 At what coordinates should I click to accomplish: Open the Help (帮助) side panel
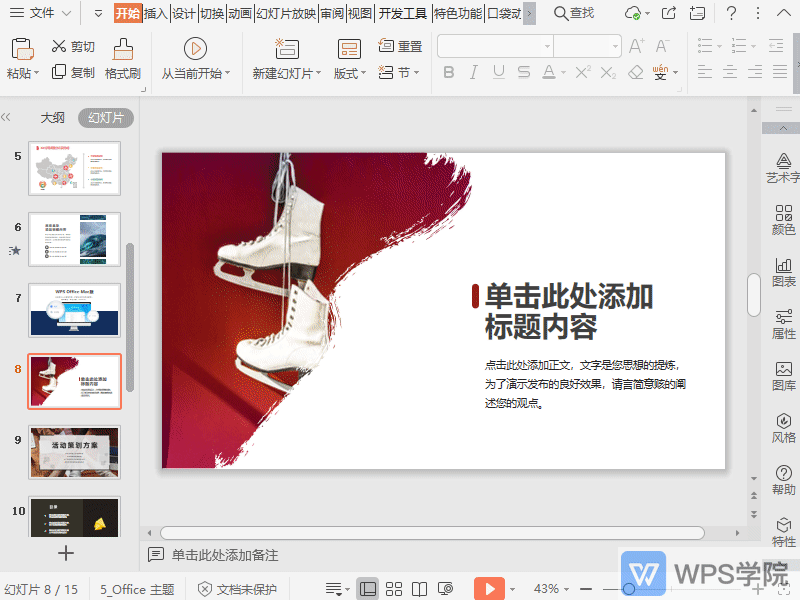[783, 481]
